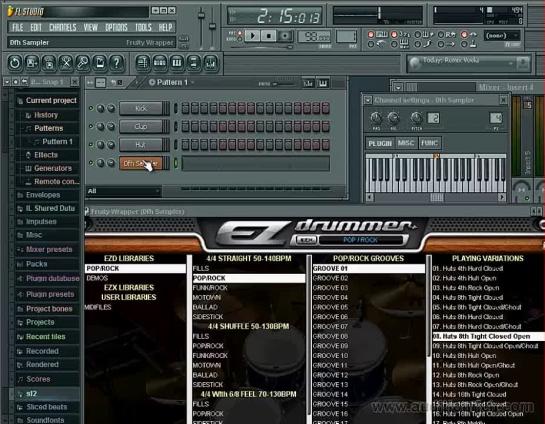
Task: Click the Channel settings keyboard scrollbar
Action: (x=436, y=197)
